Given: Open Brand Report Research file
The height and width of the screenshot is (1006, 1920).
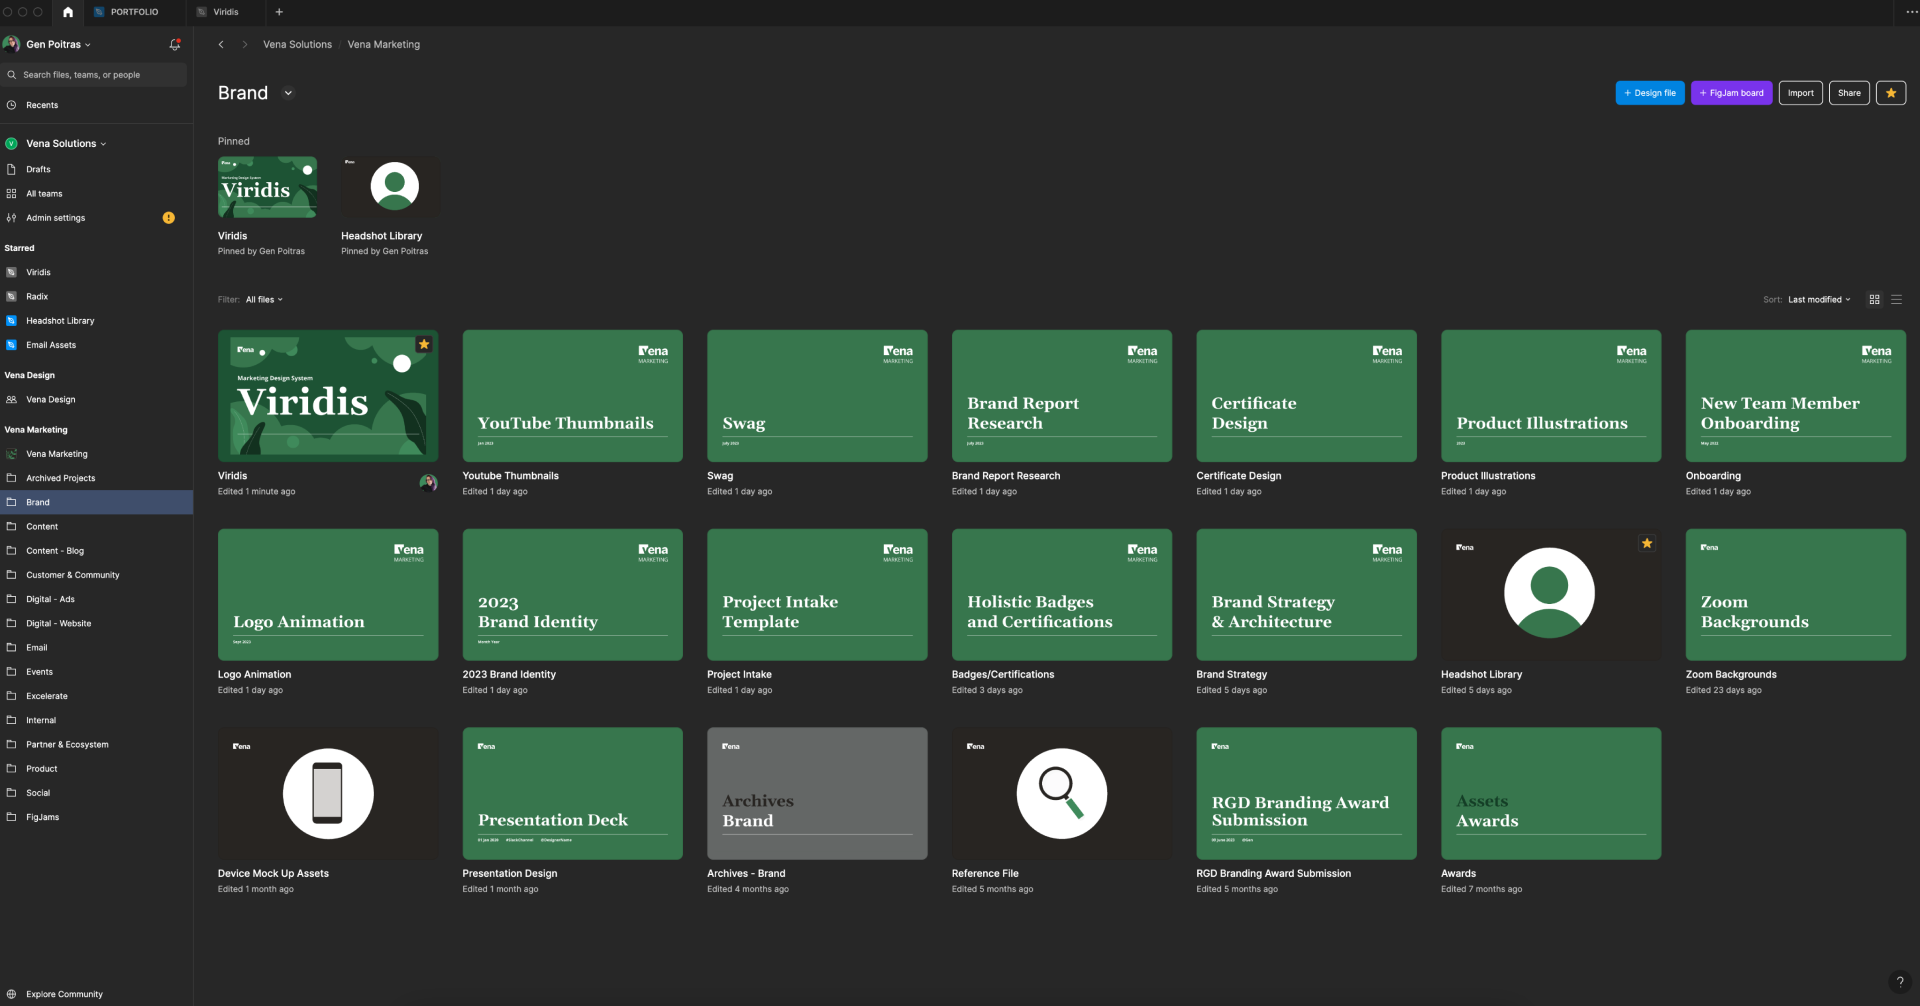Looking at the screenshot, I should [x=1062, y=396].
